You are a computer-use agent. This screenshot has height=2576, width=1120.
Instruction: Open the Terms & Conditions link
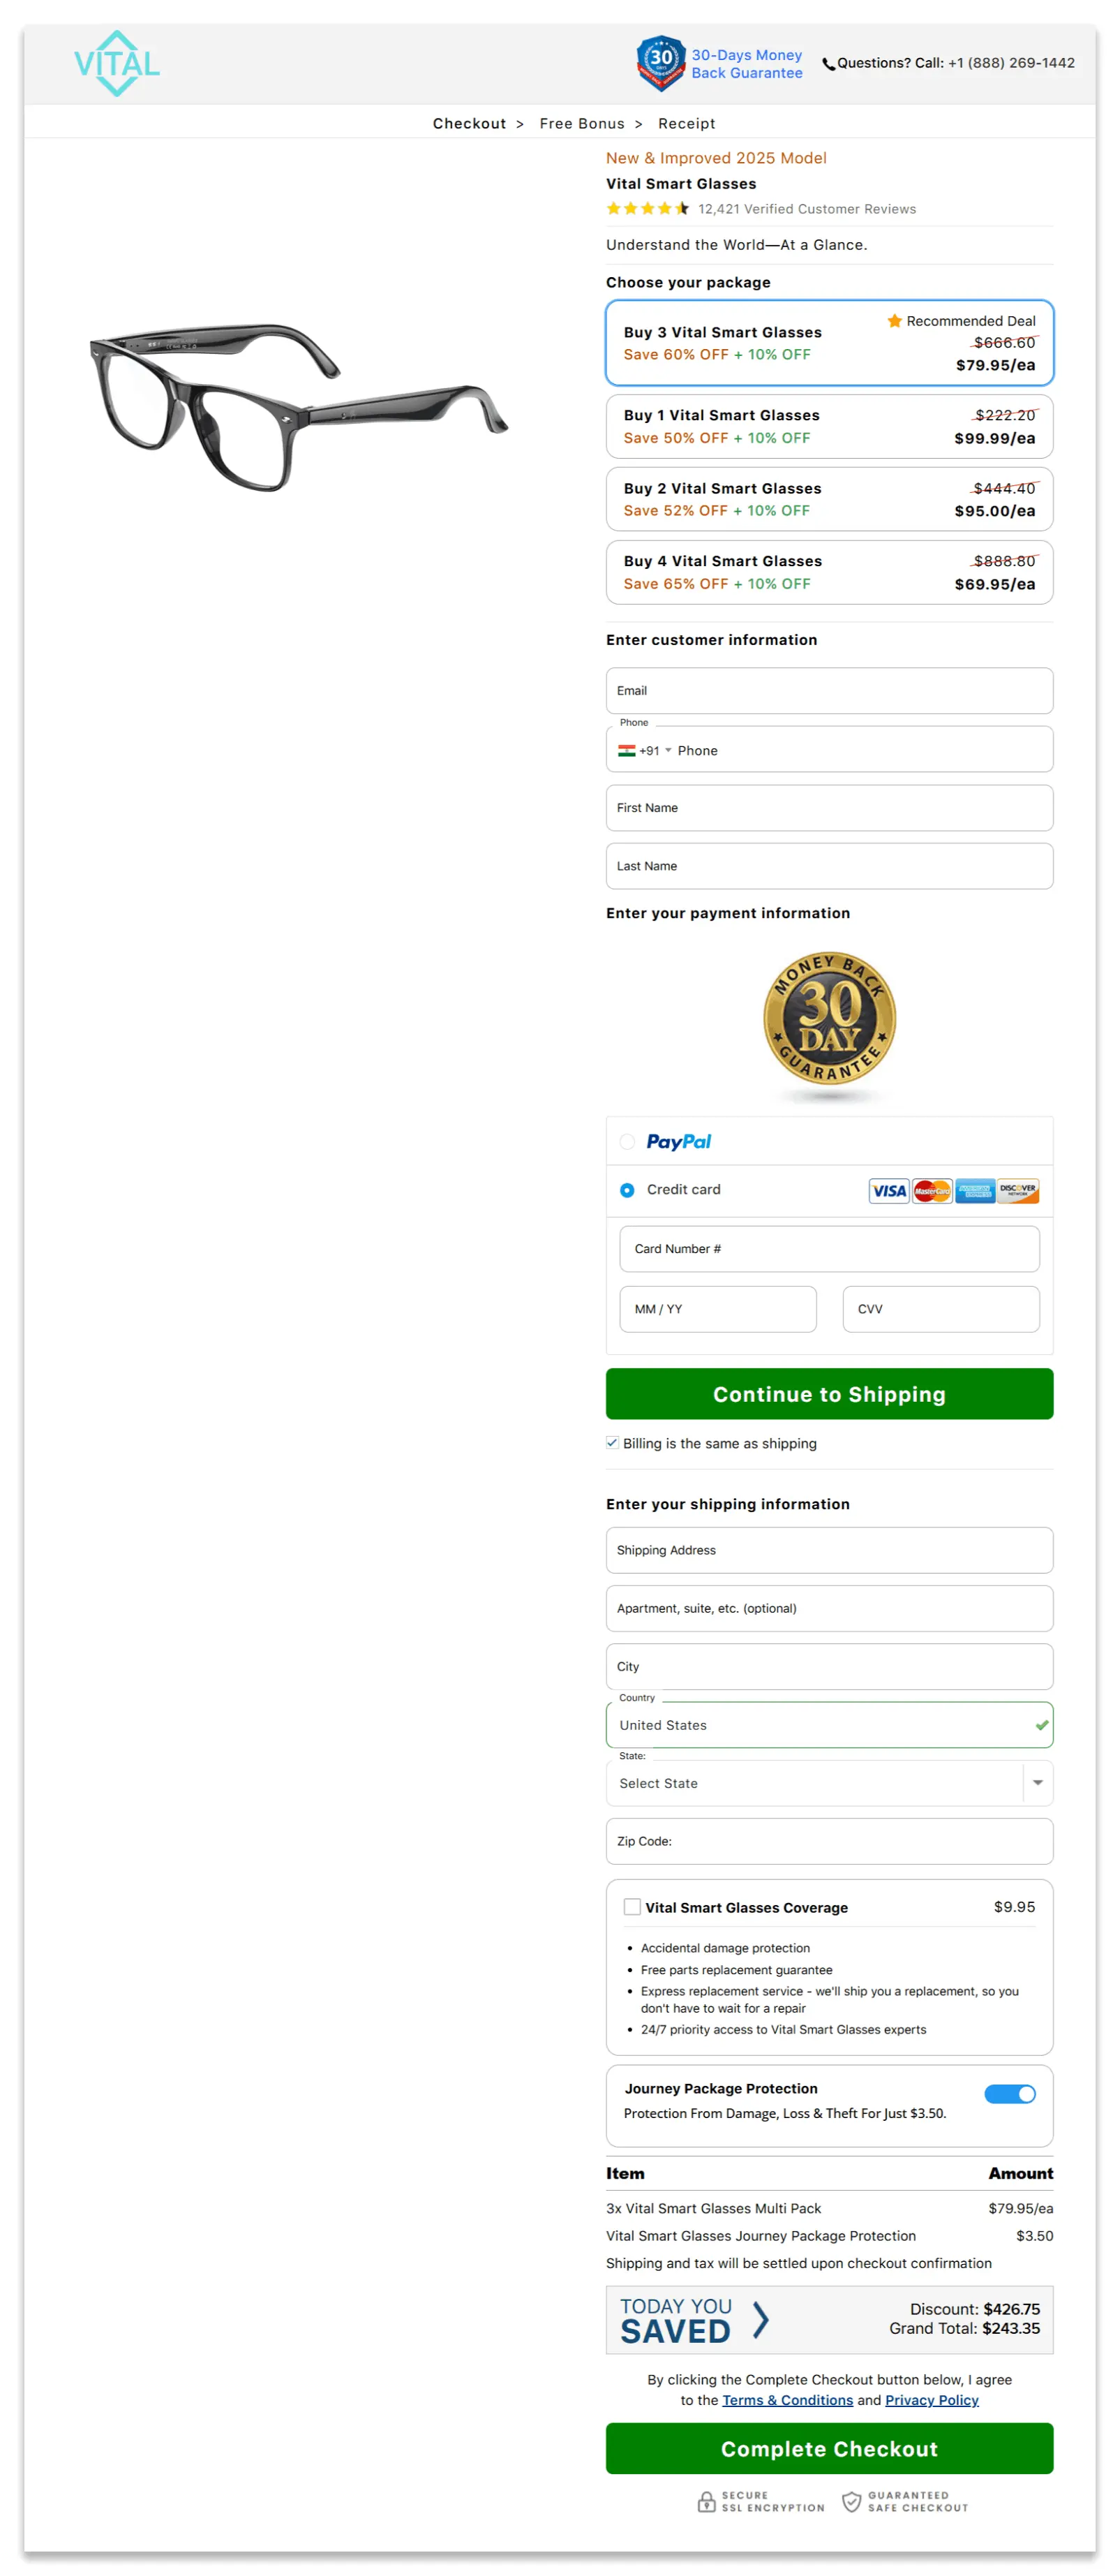(787, 2400)
